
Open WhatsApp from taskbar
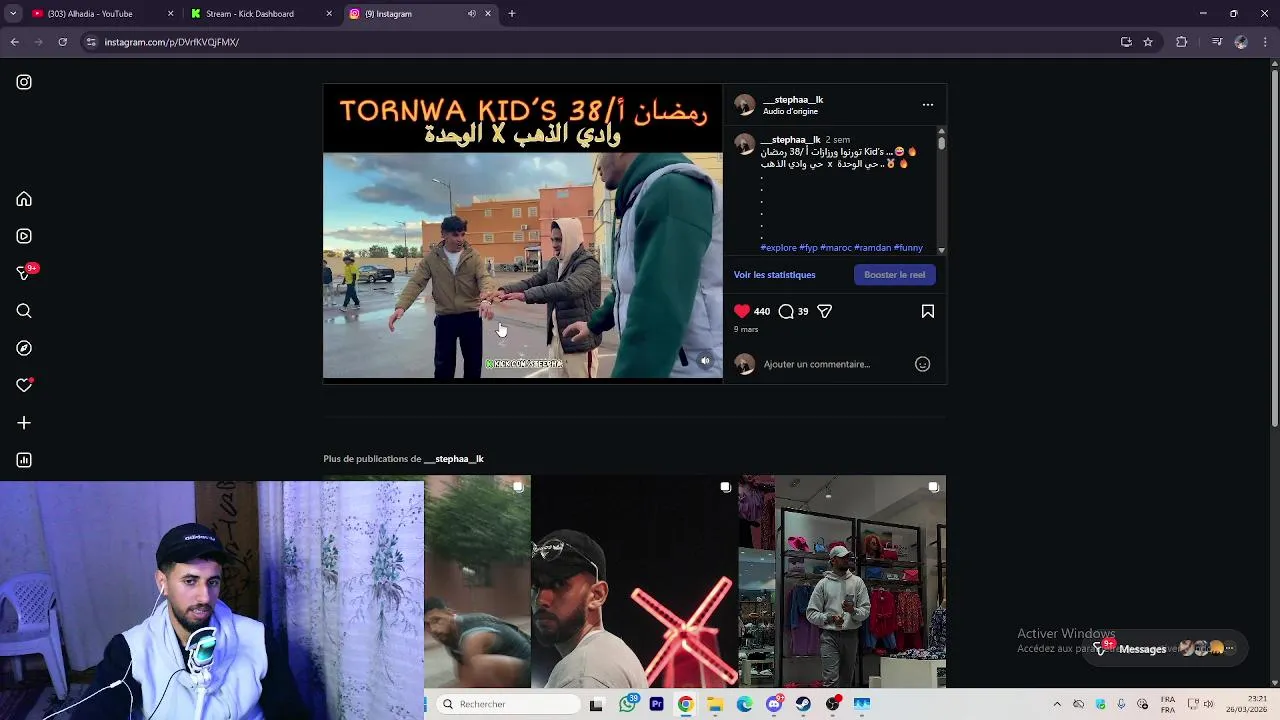(627, 704)
